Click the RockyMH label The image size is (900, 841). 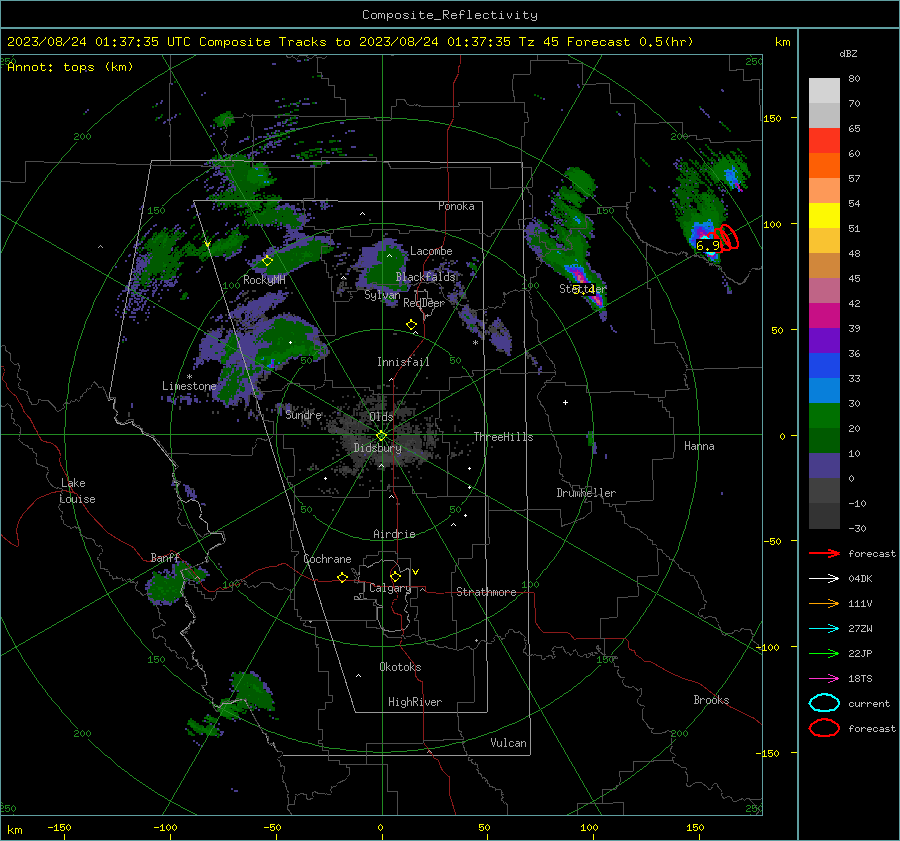point(264,280)
